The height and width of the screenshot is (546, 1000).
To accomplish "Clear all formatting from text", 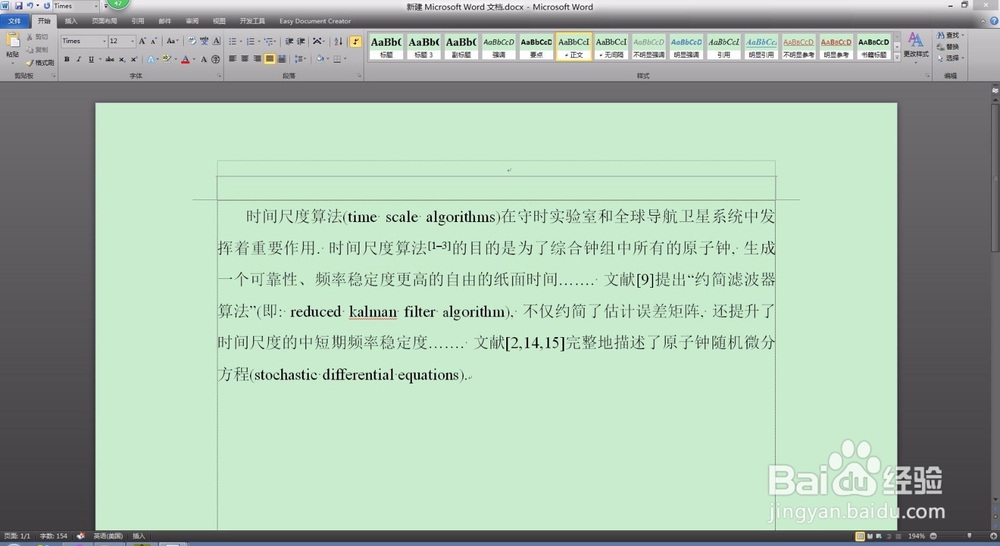I will pyautogui.click(x=192, y=41).
